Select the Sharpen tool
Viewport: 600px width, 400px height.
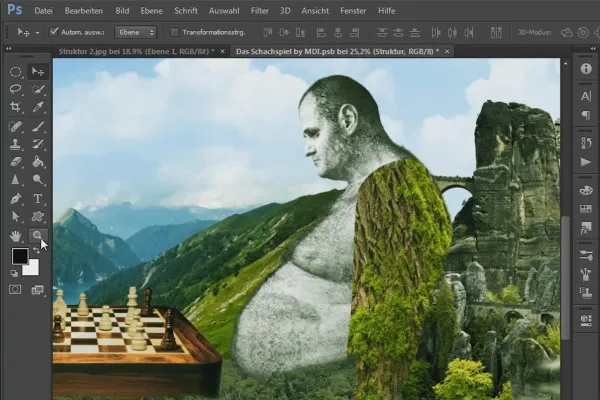coord(15,179)
